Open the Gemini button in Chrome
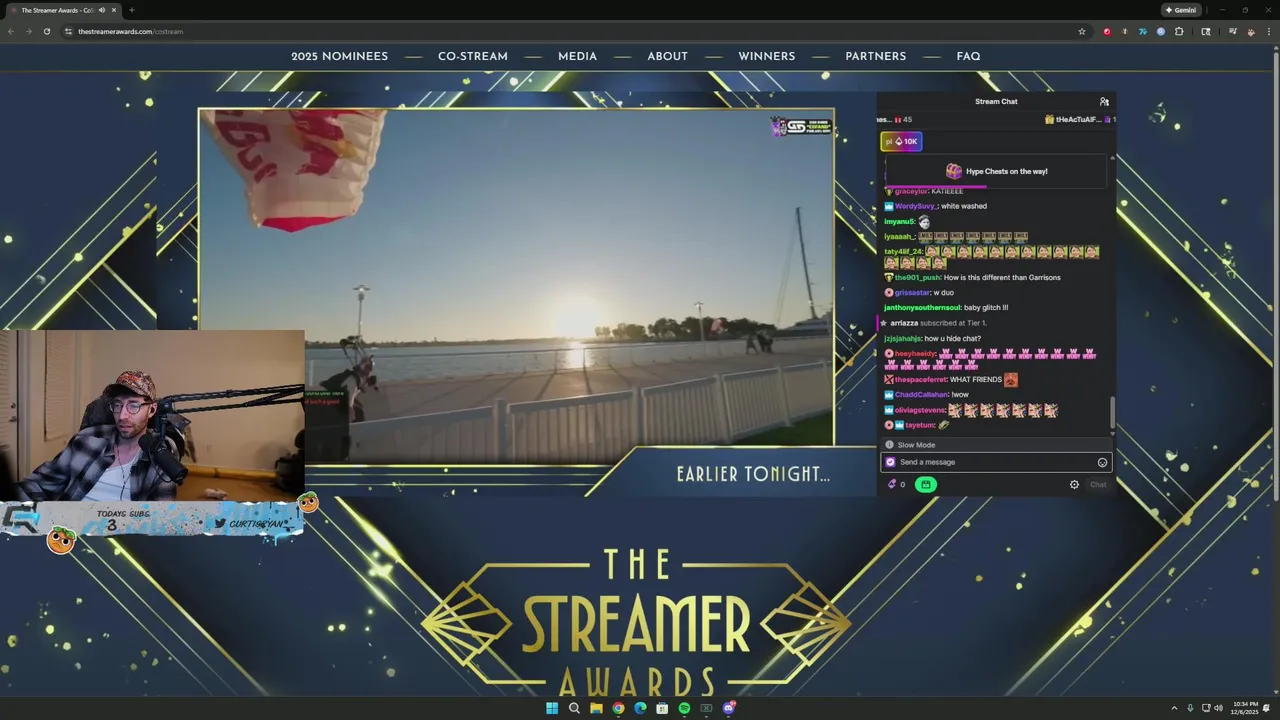1280x720 pixels. click(x=1181, y=10)
